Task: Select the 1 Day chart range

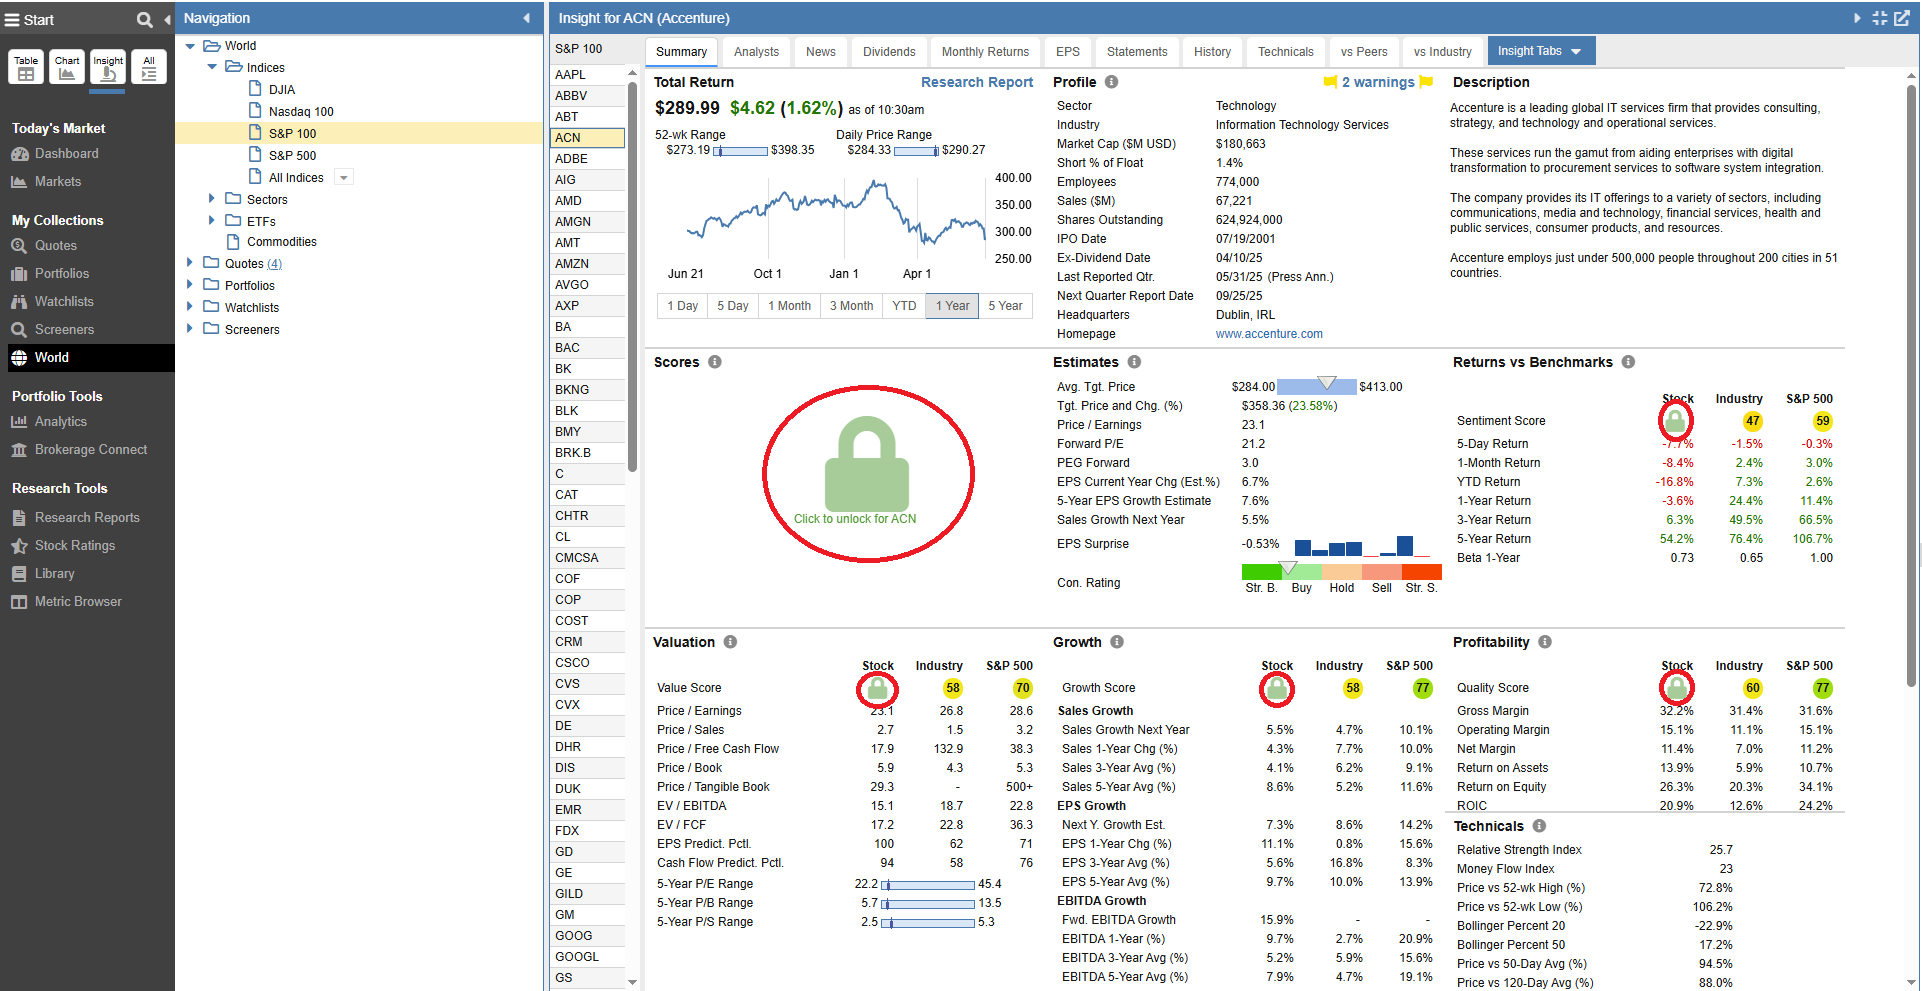Action: pyautogui.click(x=682, y=306)
